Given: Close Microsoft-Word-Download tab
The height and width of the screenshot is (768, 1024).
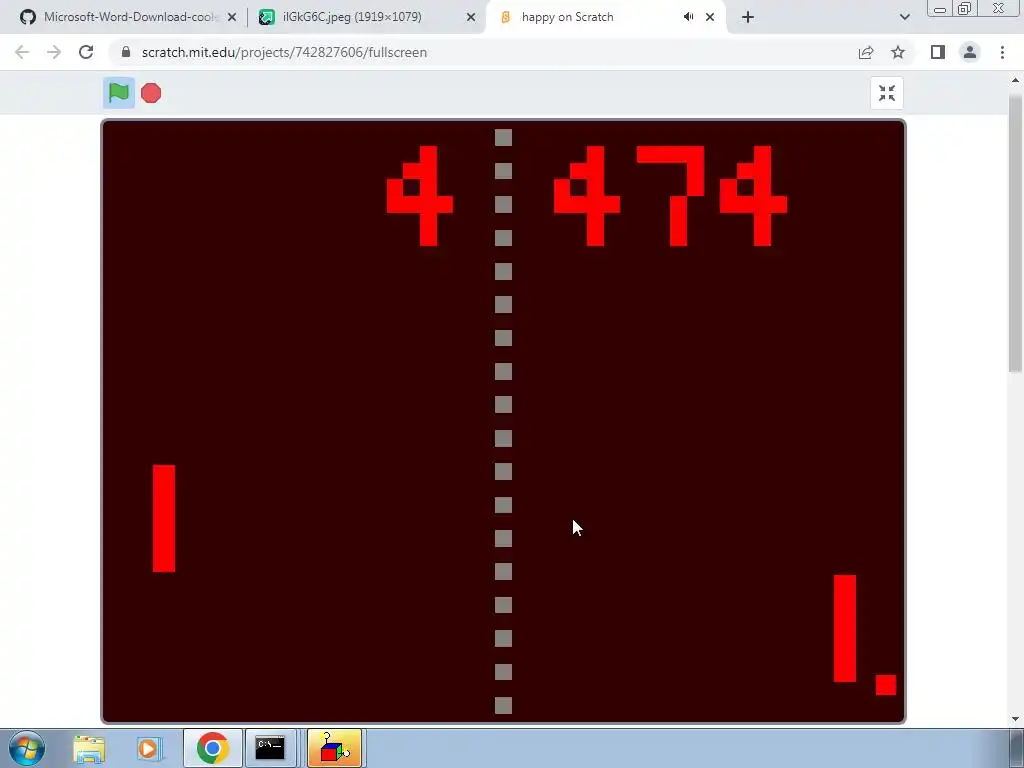Looking at the screenshot, I should [232, 17].
